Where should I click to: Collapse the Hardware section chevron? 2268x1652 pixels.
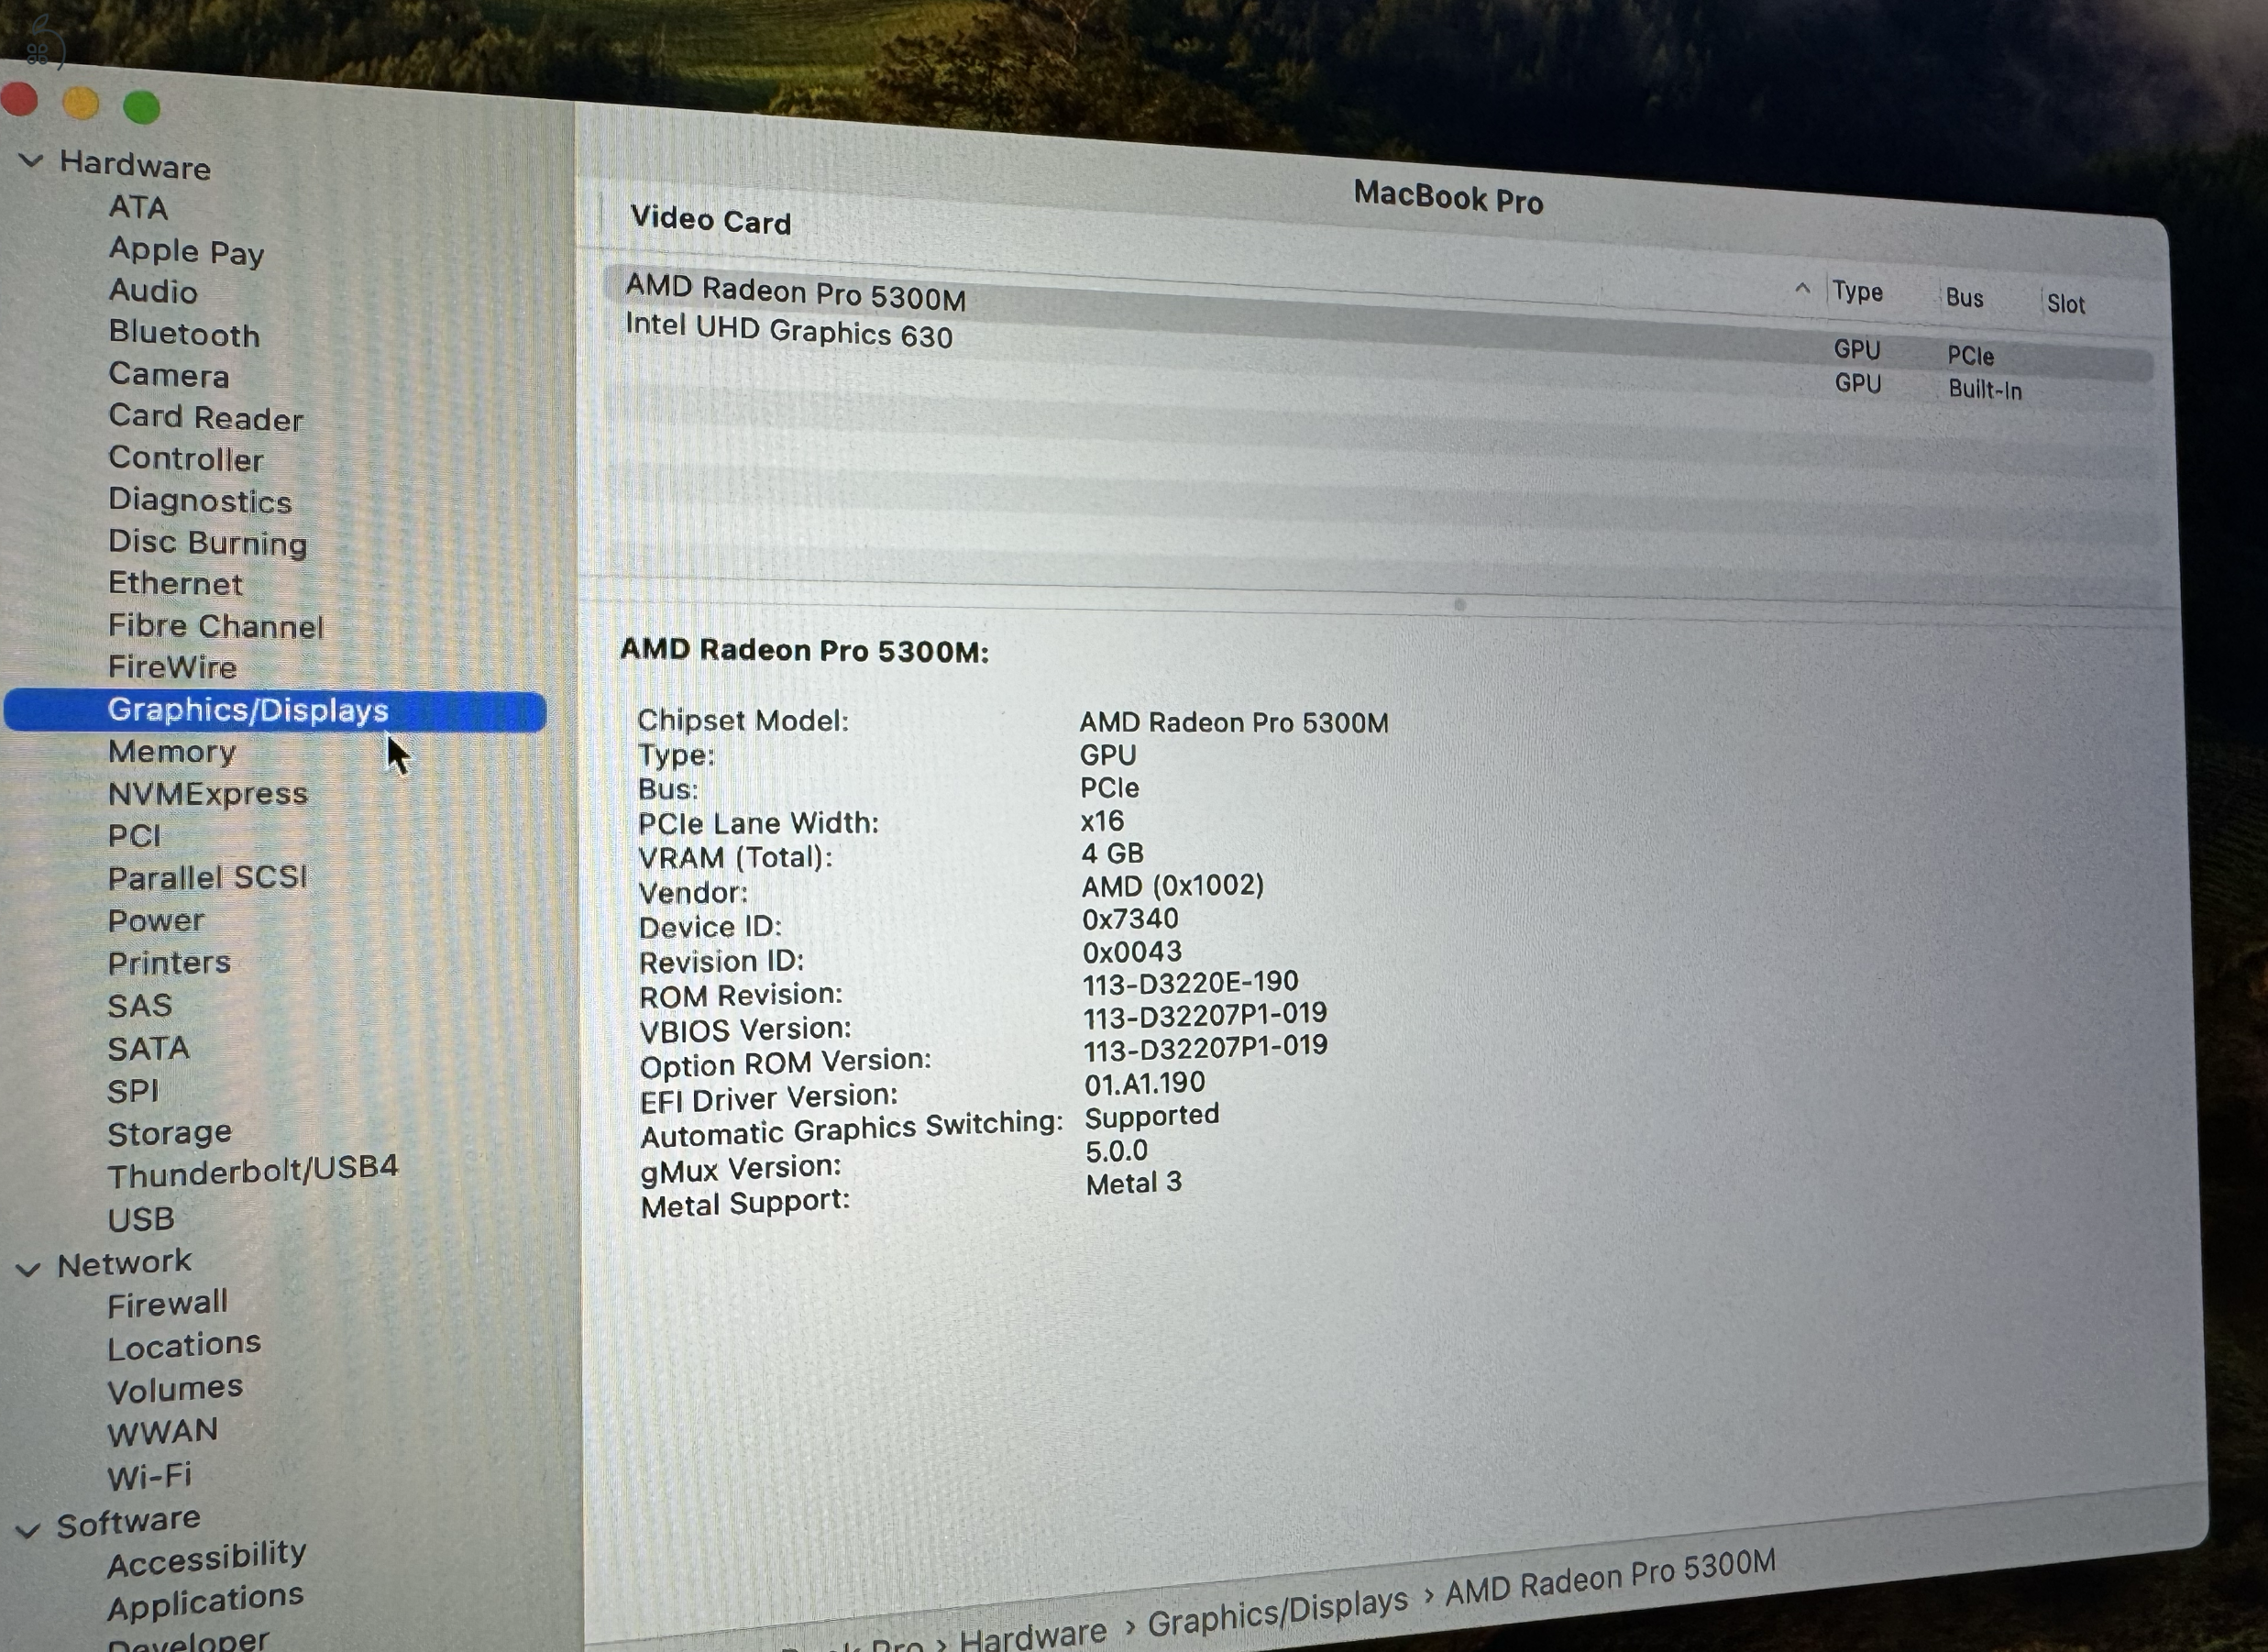(x=31, y=161)
